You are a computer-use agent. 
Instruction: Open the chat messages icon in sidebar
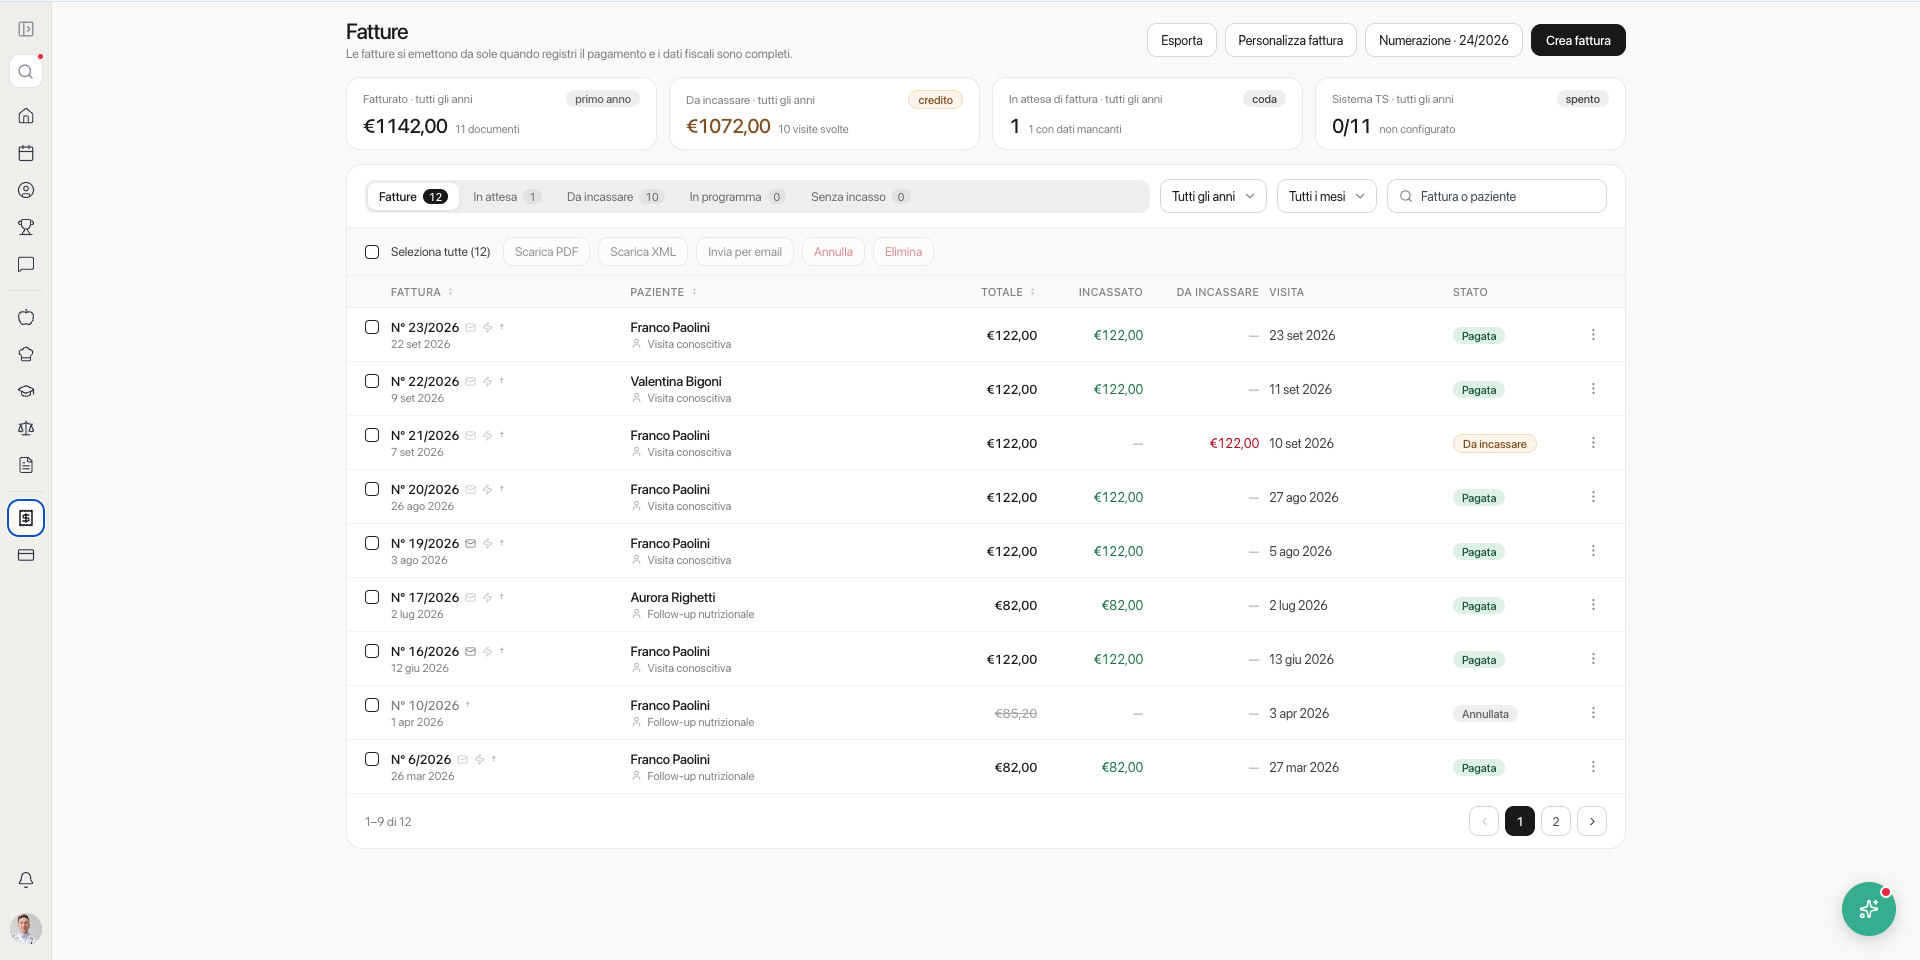point(26,264)
